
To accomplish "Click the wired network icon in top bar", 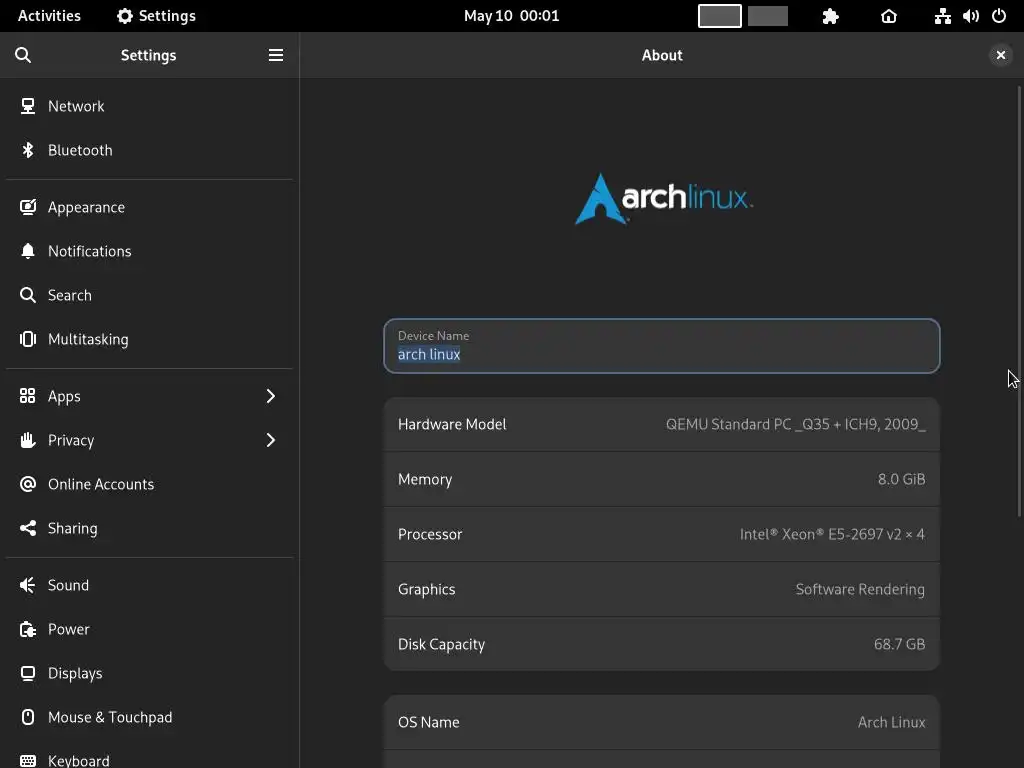I will coord(942,16).
